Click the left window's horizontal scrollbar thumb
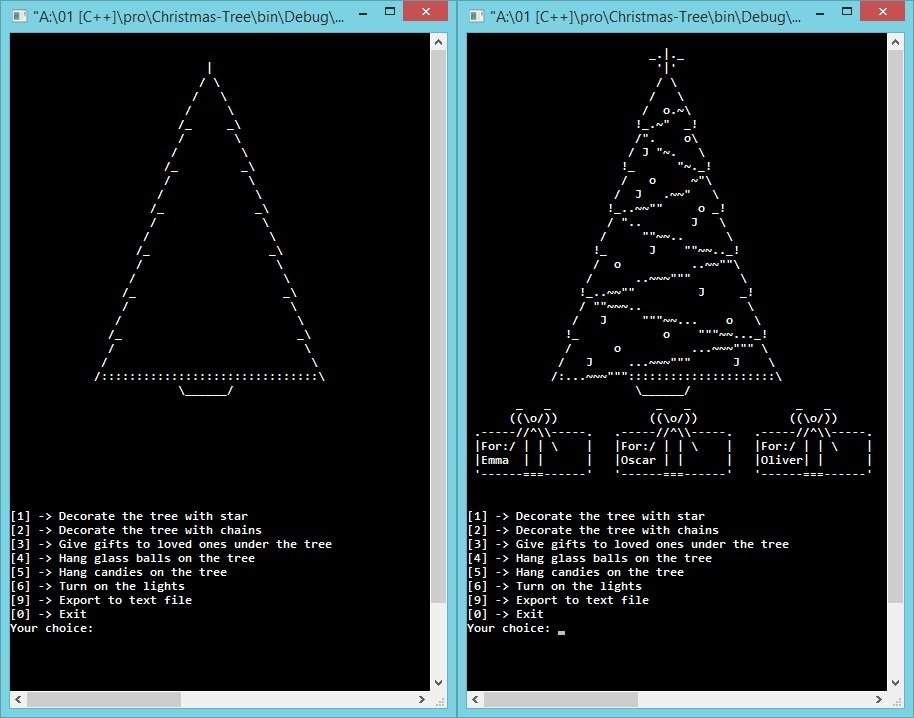Screen dimensions: 914x718 coord(104,699)
